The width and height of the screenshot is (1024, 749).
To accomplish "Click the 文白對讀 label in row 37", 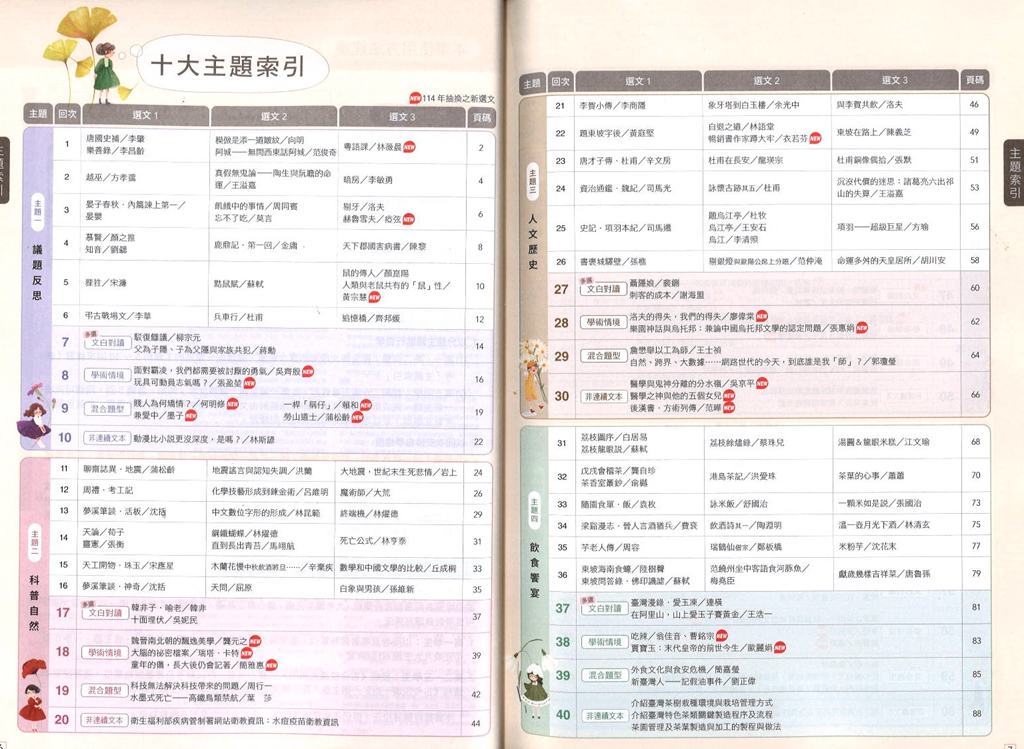I will (x=604, y=608).
